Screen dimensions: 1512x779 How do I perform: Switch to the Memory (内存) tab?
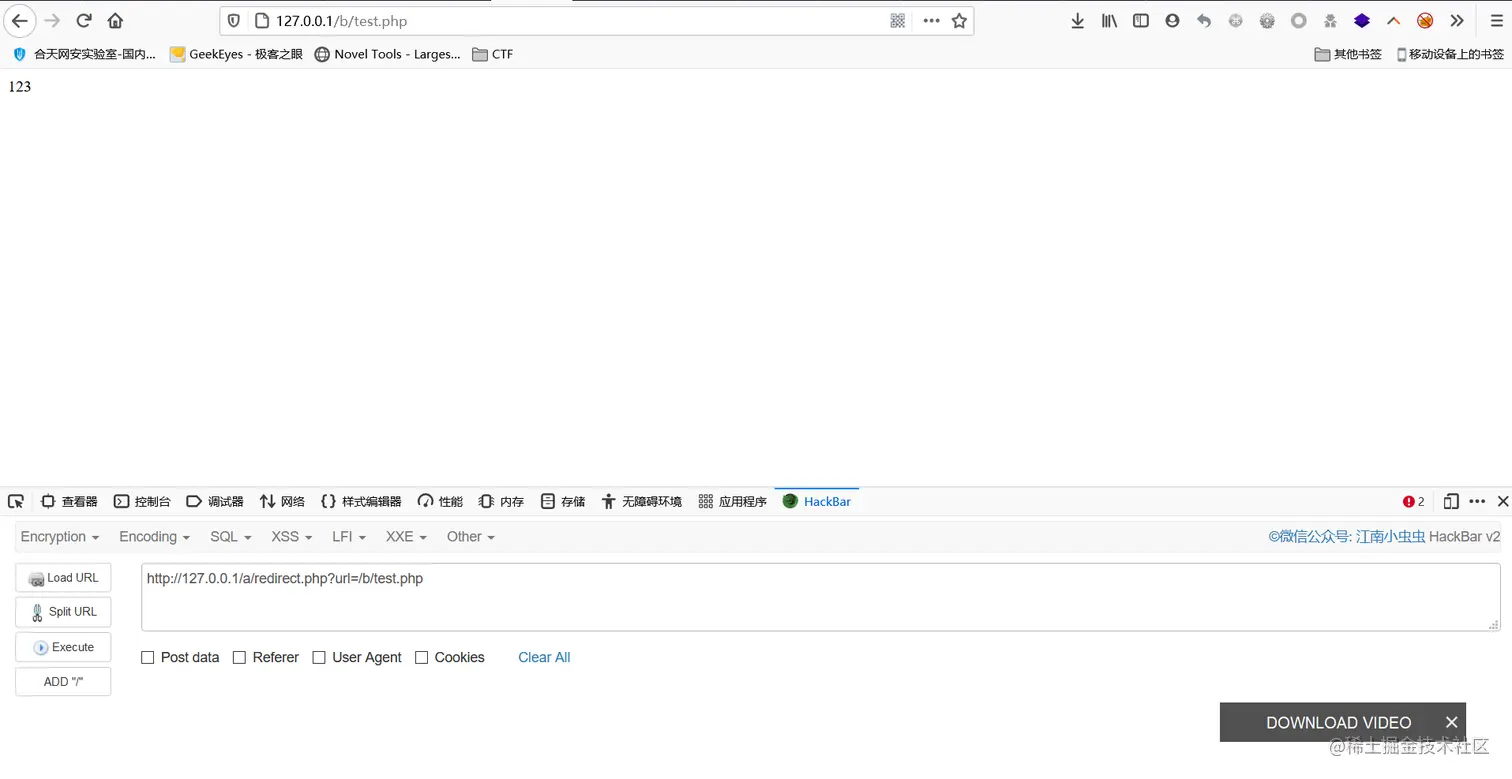coord(501,501)
